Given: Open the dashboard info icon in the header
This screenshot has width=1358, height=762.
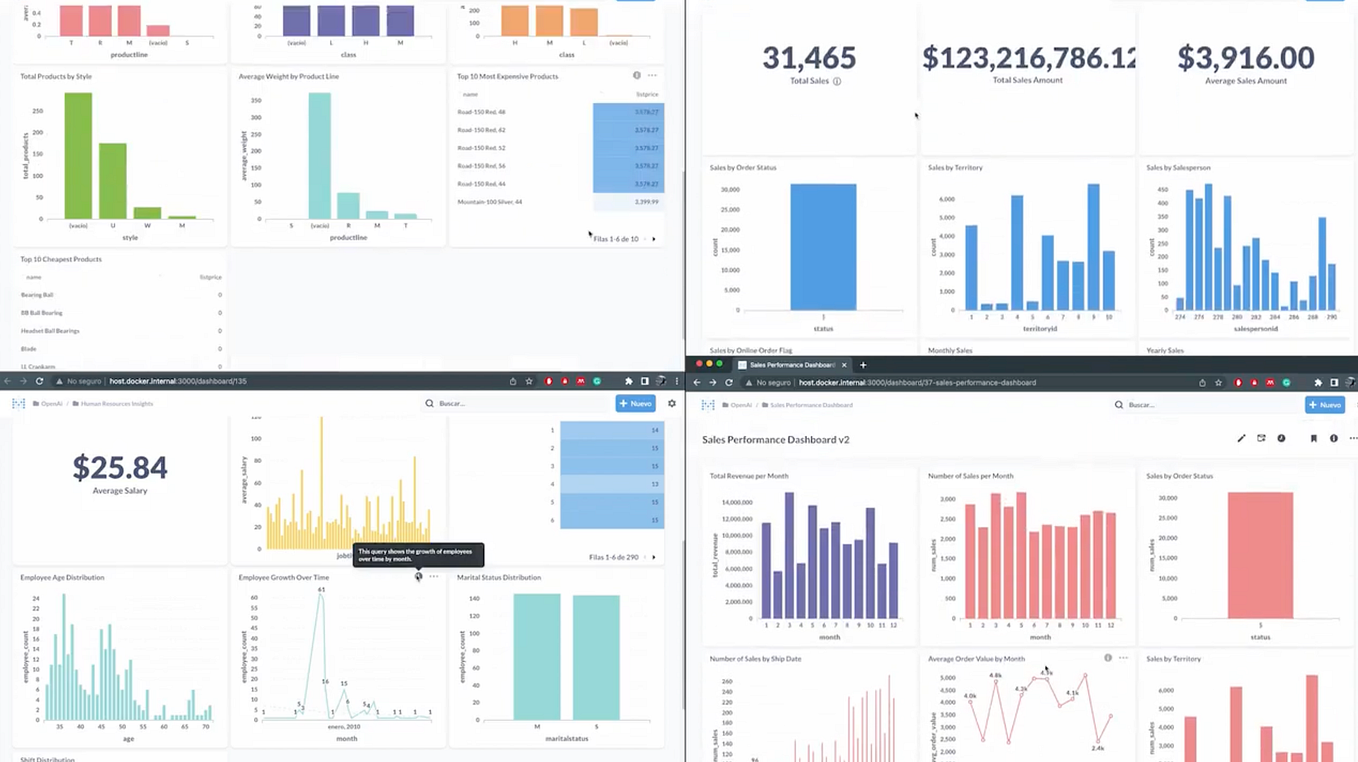Looking at the screenshot, I should click(1334, 438).
